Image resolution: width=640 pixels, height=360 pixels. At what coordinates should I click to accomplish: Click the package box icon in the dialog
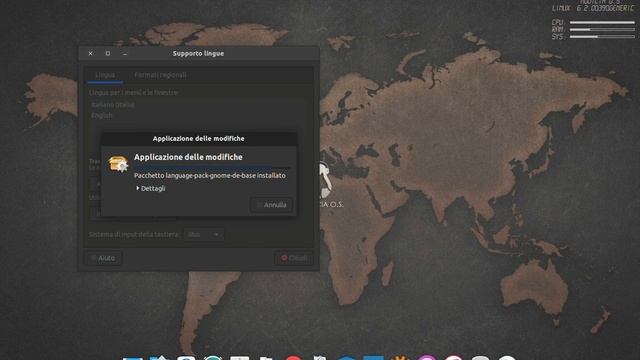tap(118, 164)
